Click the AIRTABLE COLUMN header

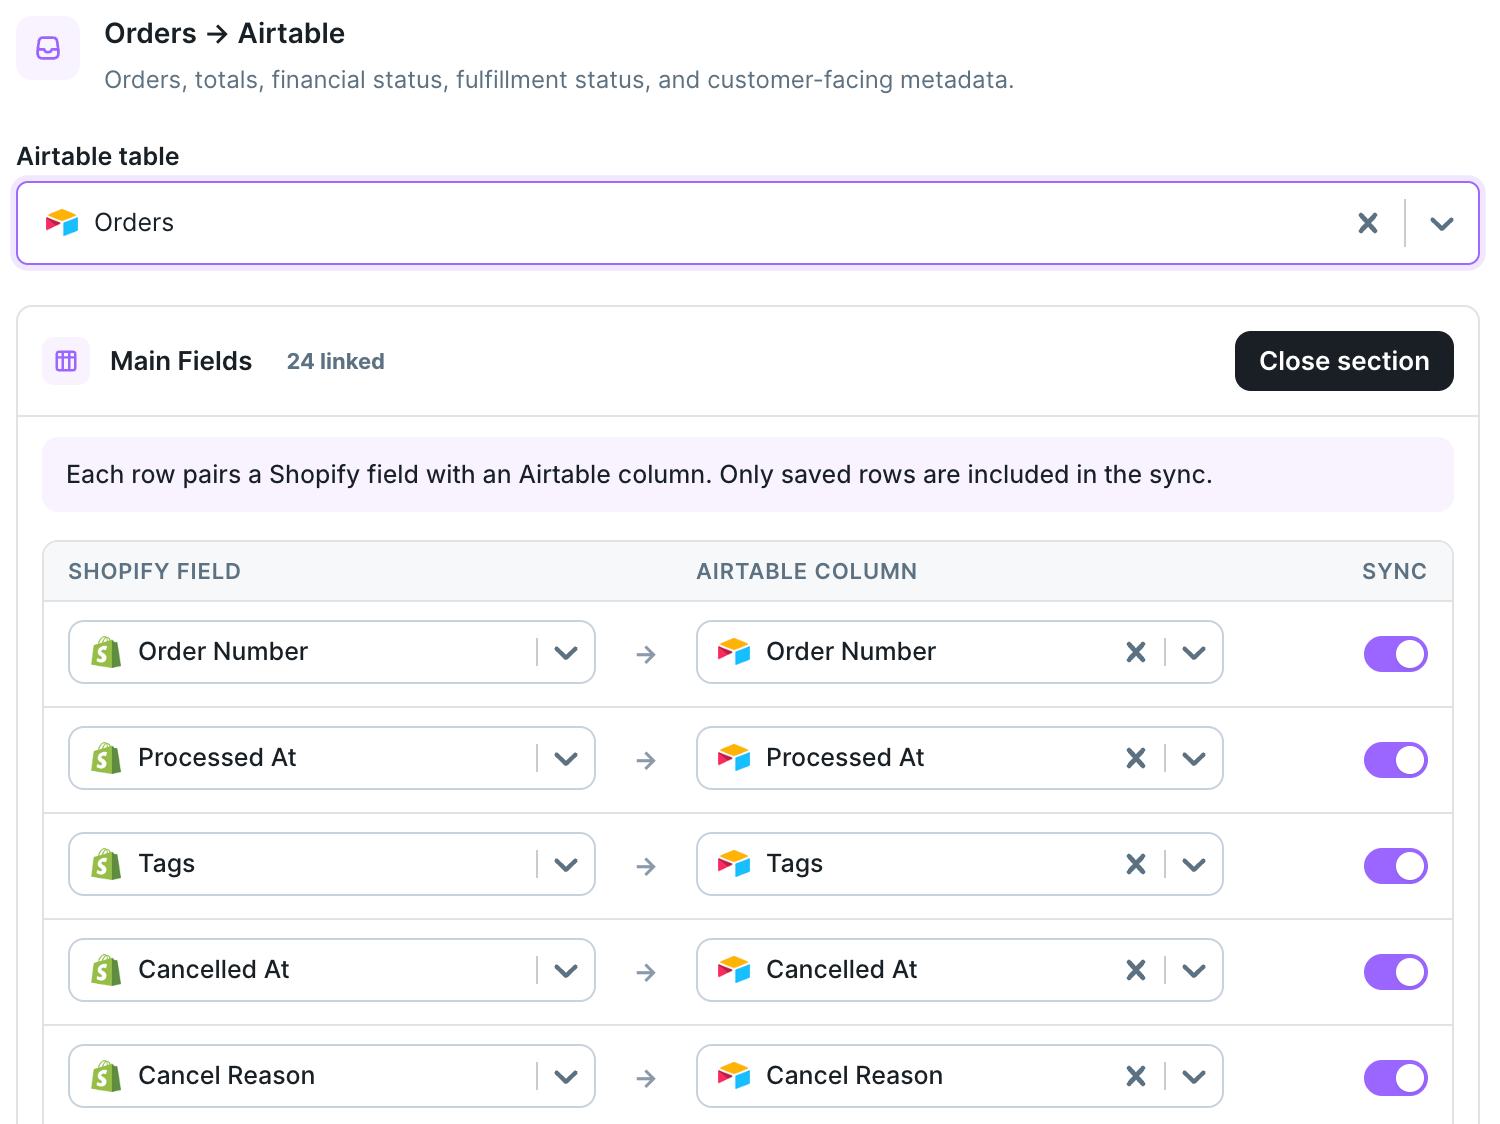tap(807, 571)
